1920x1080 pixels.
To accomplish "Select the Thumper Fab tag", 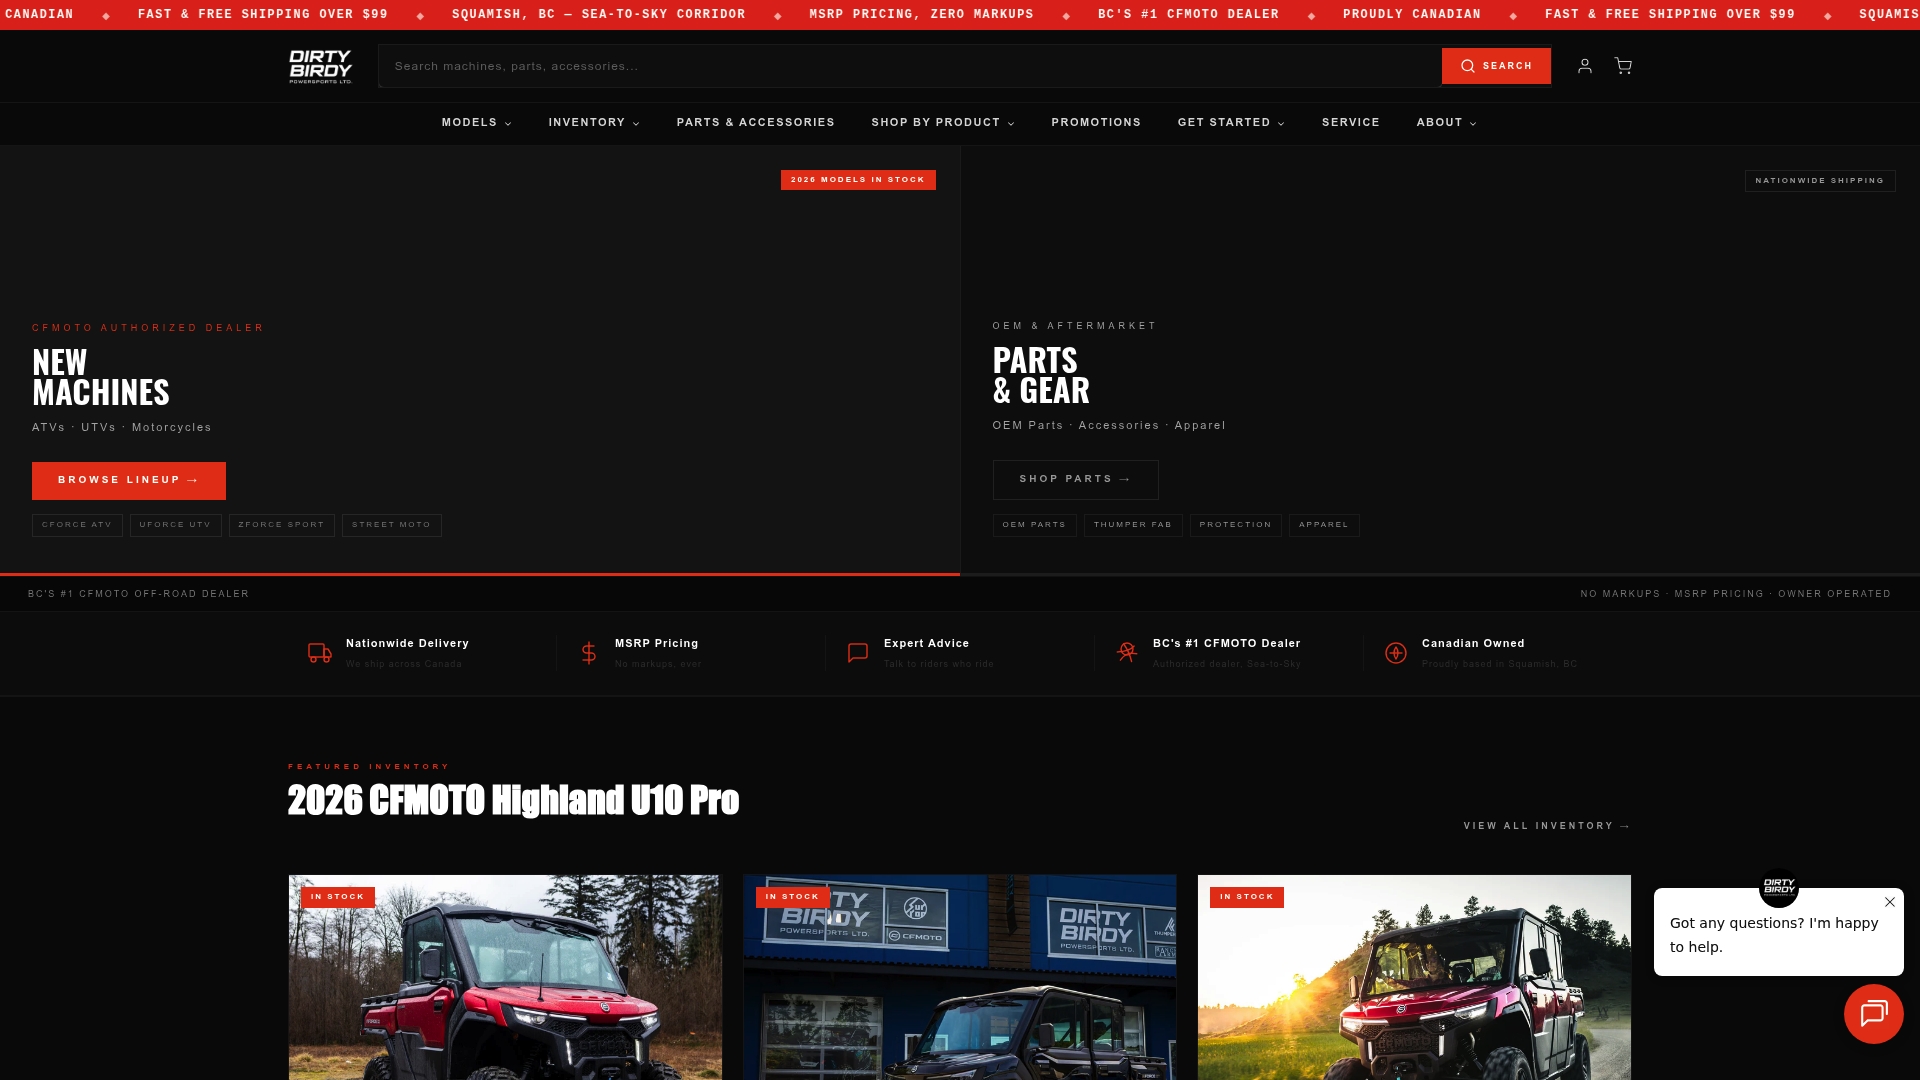I will coord(1133,525).
